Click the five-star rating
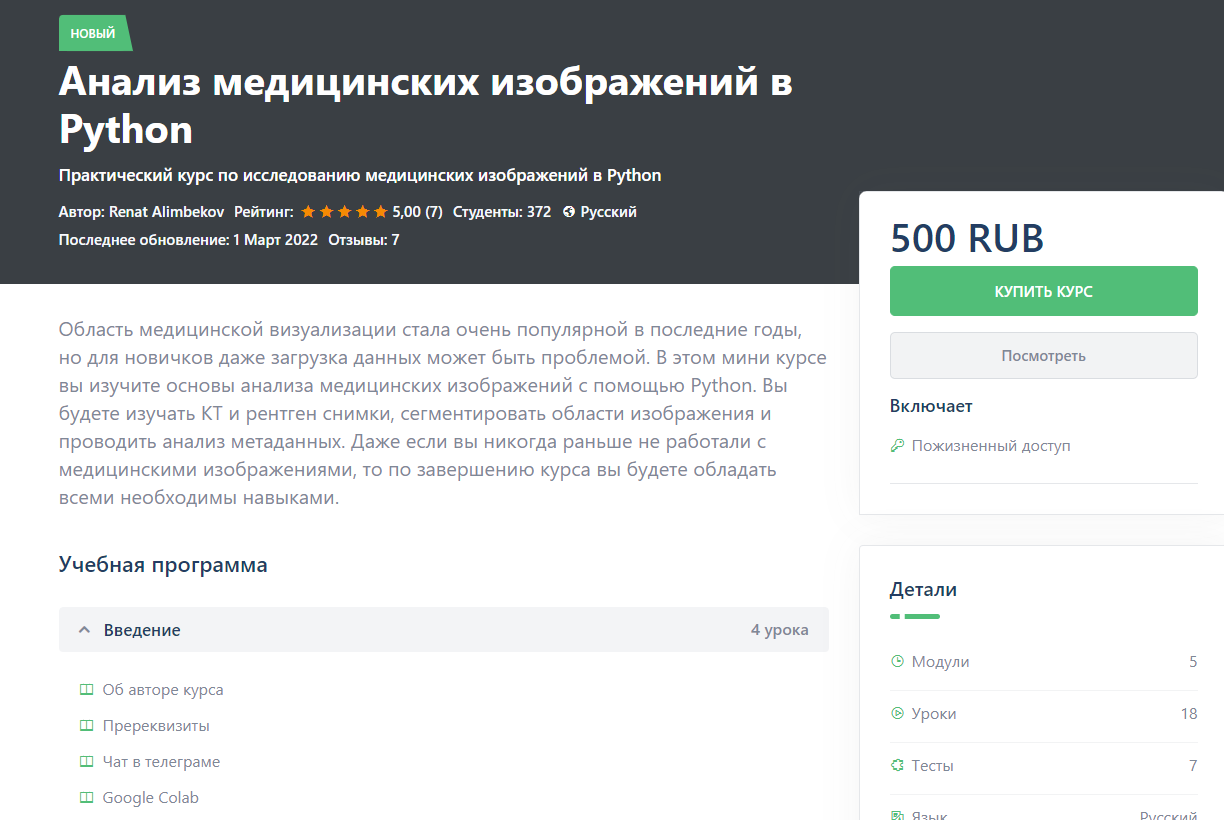This screenshot has width=1224, height=820. [344, 212]
